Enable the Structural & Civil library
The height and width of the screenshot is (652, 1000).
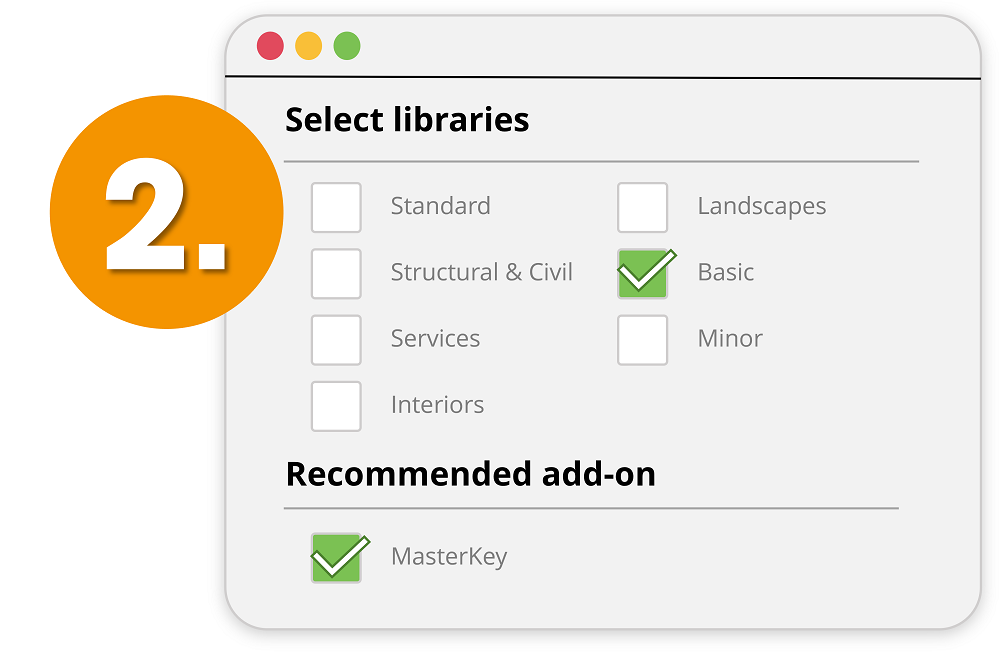point(336,273)
